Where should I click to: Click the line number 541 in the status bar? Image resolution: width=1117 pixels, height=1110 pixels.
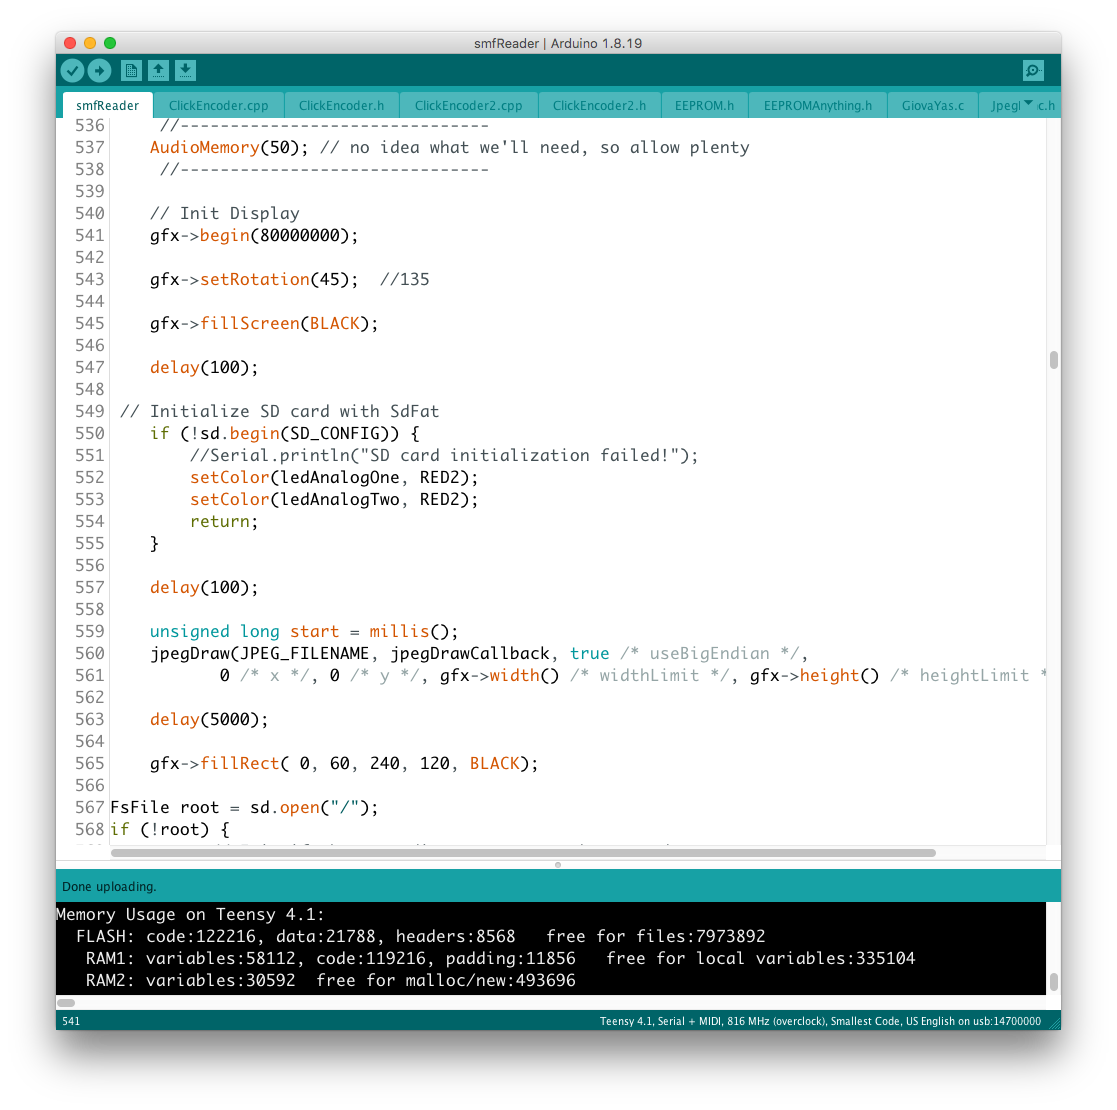point(71,1021)
